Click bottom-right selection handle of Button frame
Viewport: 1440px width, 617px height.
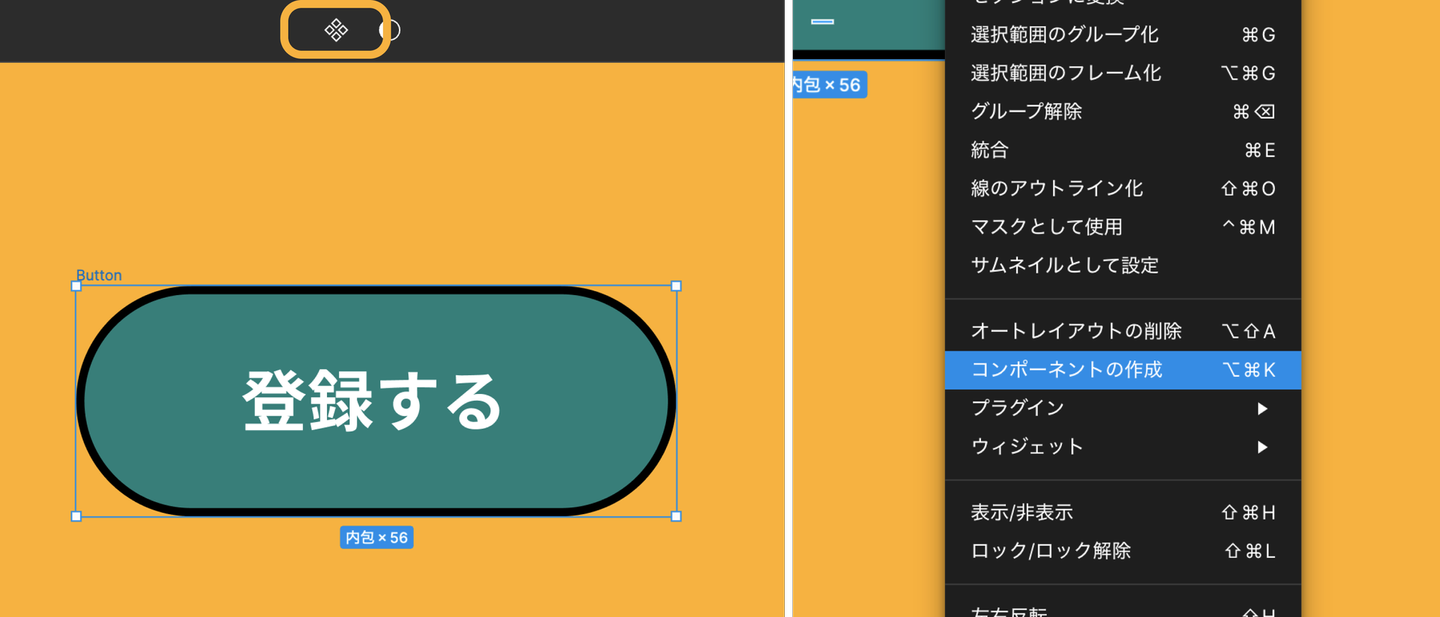point(676,516)
